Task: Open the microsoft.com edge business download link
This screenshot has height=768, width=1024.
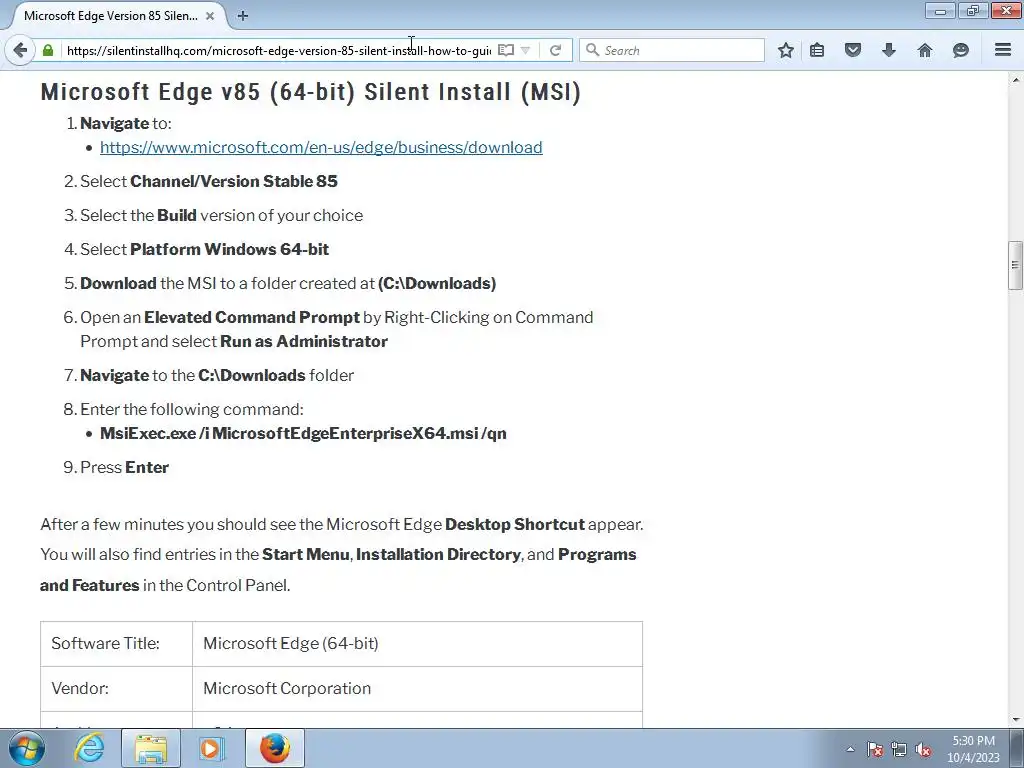Action: (x=321, y=147)
